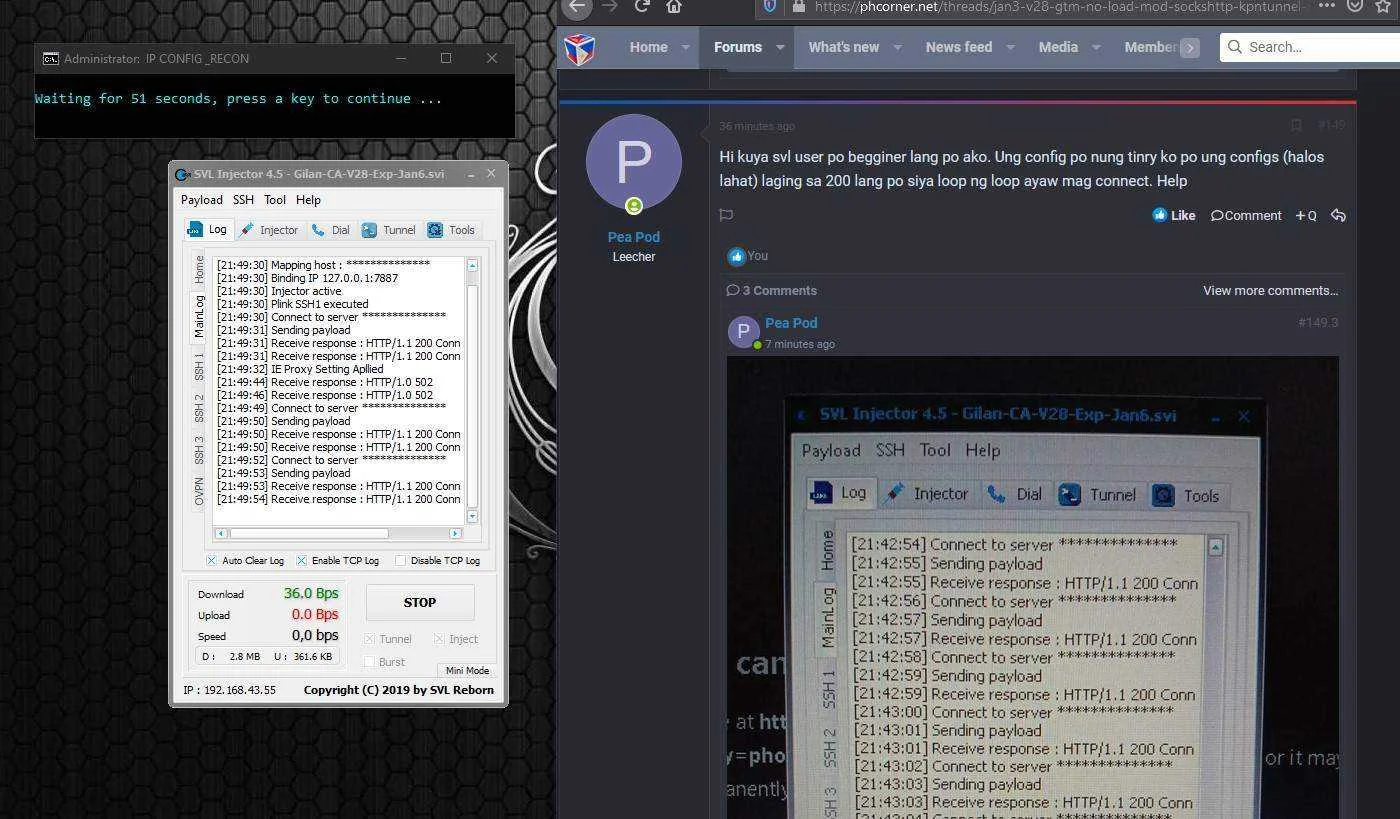Click the Pocket save icon in address bar
This screenshot has width=1400, height=819.
coord(1353,6)
